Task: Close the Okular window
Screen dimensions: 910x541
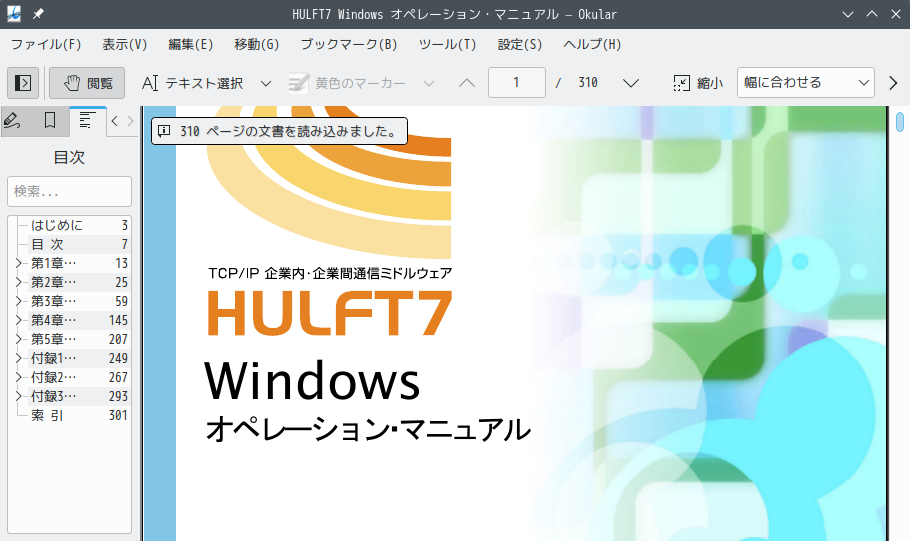Action: [x=895, y=14]
